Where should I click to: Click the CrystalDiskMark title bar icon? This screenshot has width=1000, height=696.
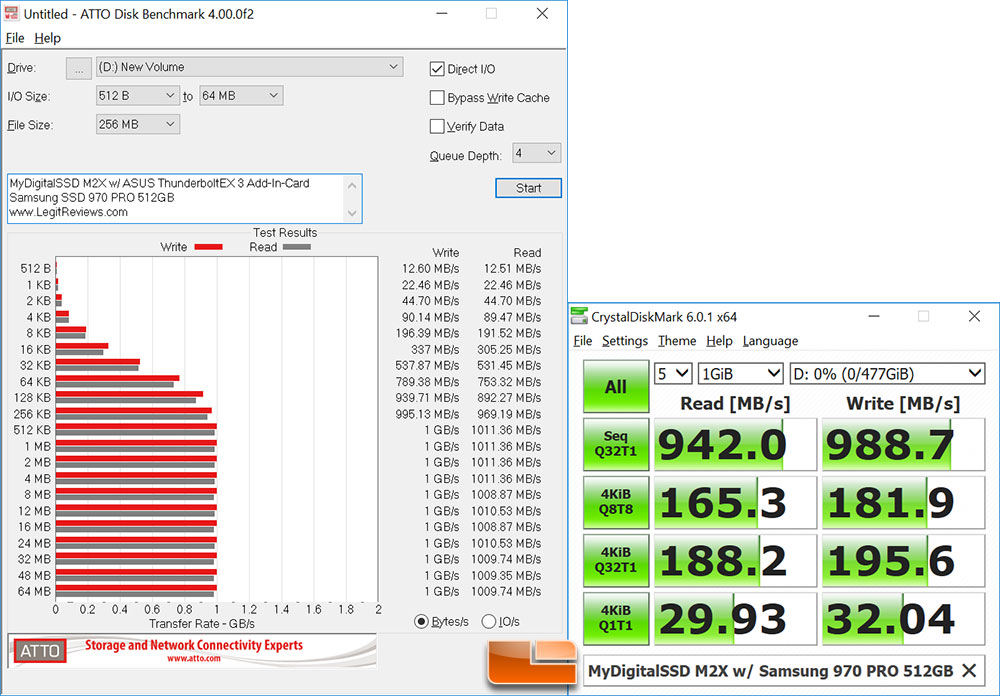click(579, 316)
